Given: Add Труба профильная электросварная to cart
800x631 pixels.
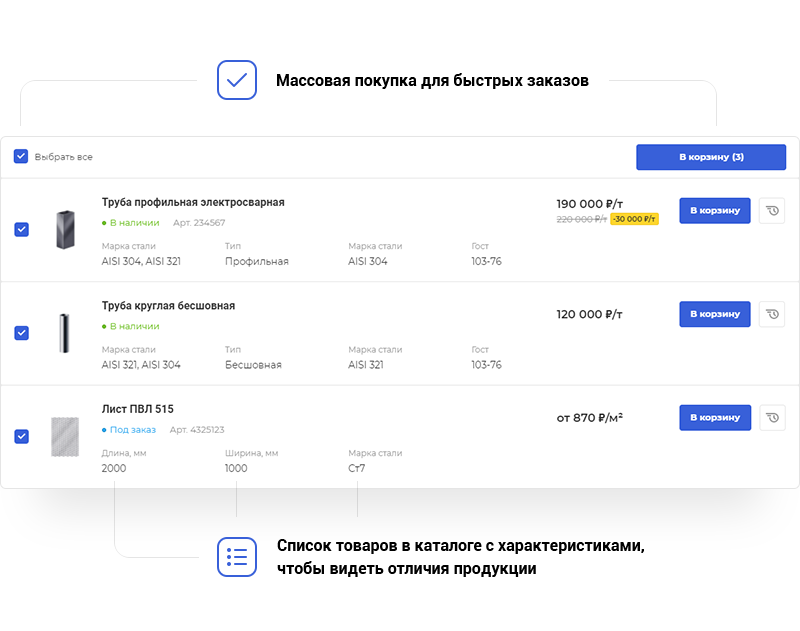Looking at the screenshot, I should [x=714, y=210].
